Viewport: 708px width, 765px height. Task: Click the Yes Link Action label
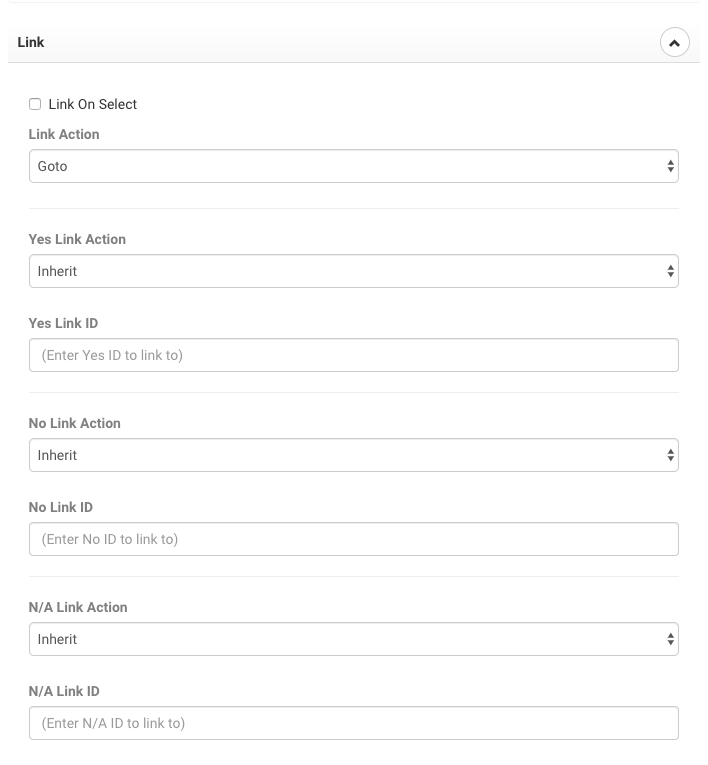coord(77,239)
